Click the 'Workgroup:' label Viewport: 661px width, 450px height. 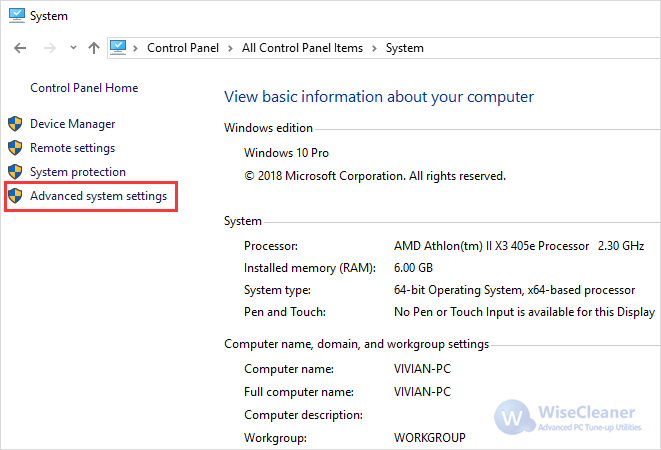click(x=275, y=438)
